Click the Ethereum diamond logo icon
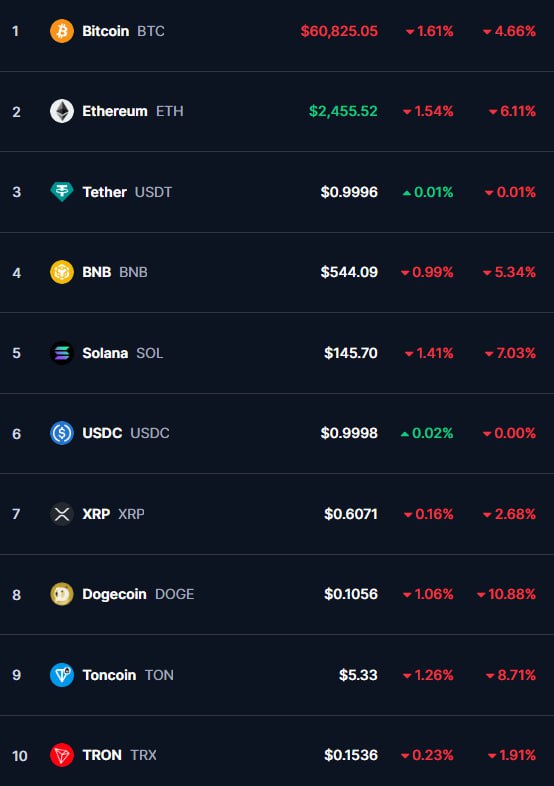Screen dimensions: 554x786 click(62, 111)
